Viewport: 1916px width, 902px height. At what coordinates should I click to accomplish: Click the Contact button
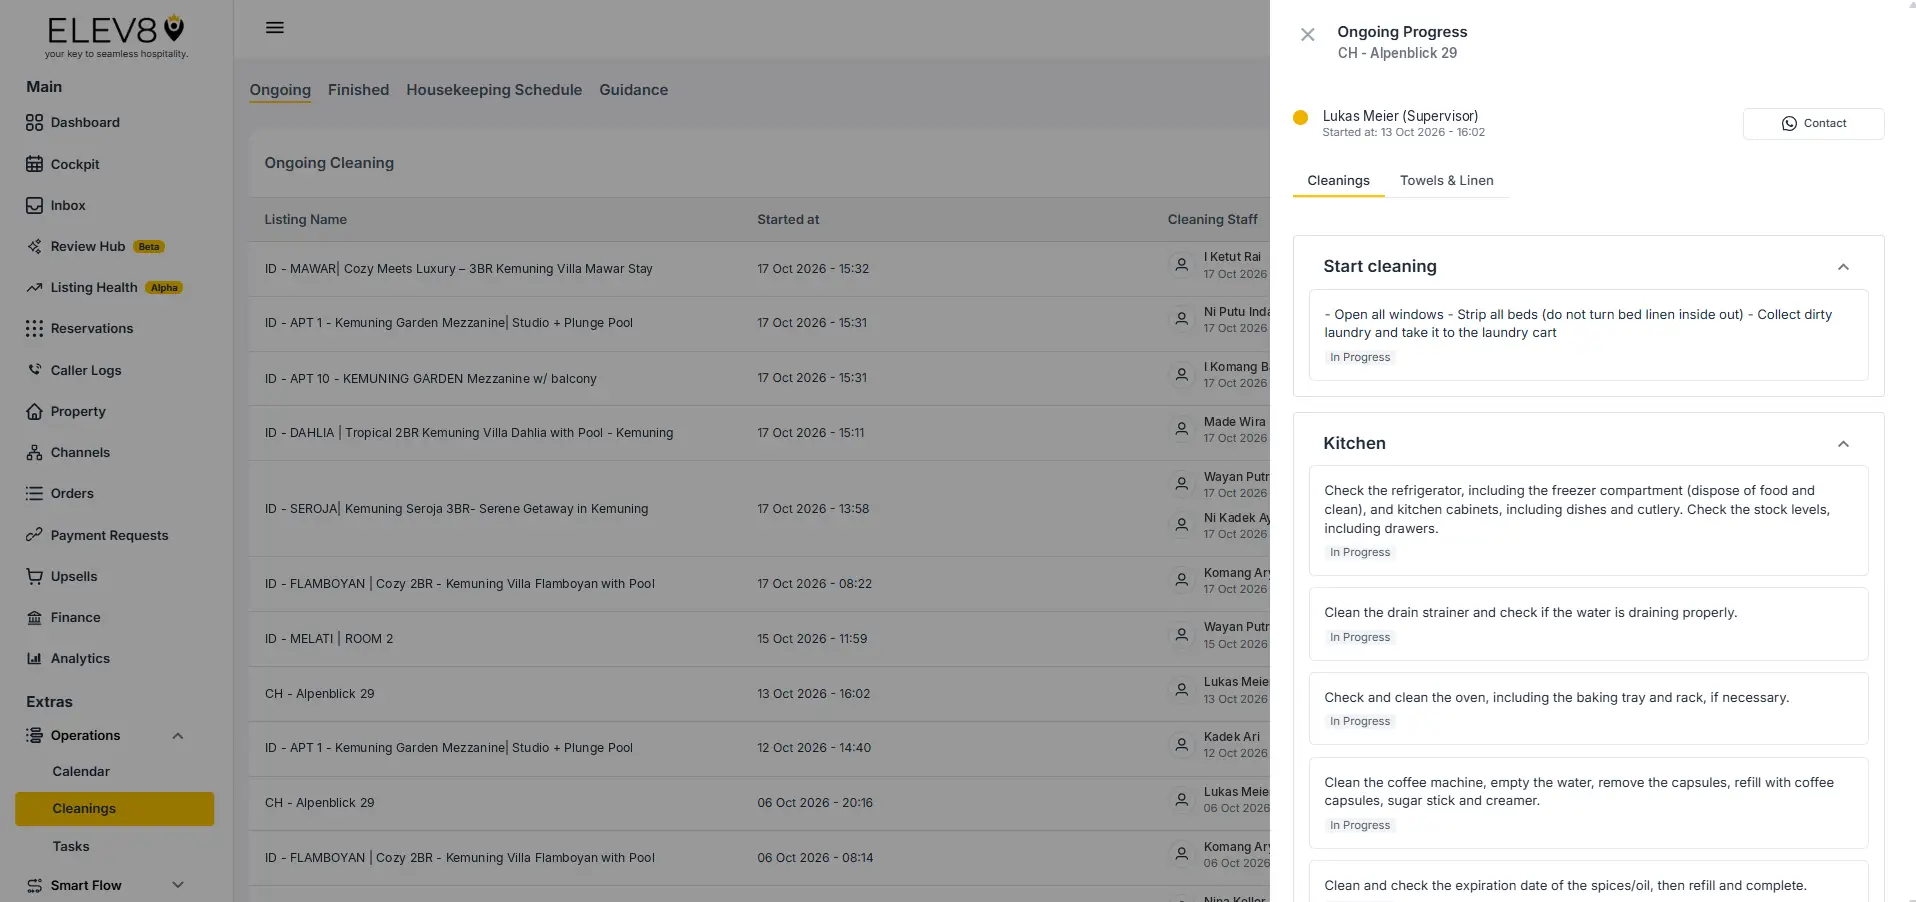point(1813,124)
